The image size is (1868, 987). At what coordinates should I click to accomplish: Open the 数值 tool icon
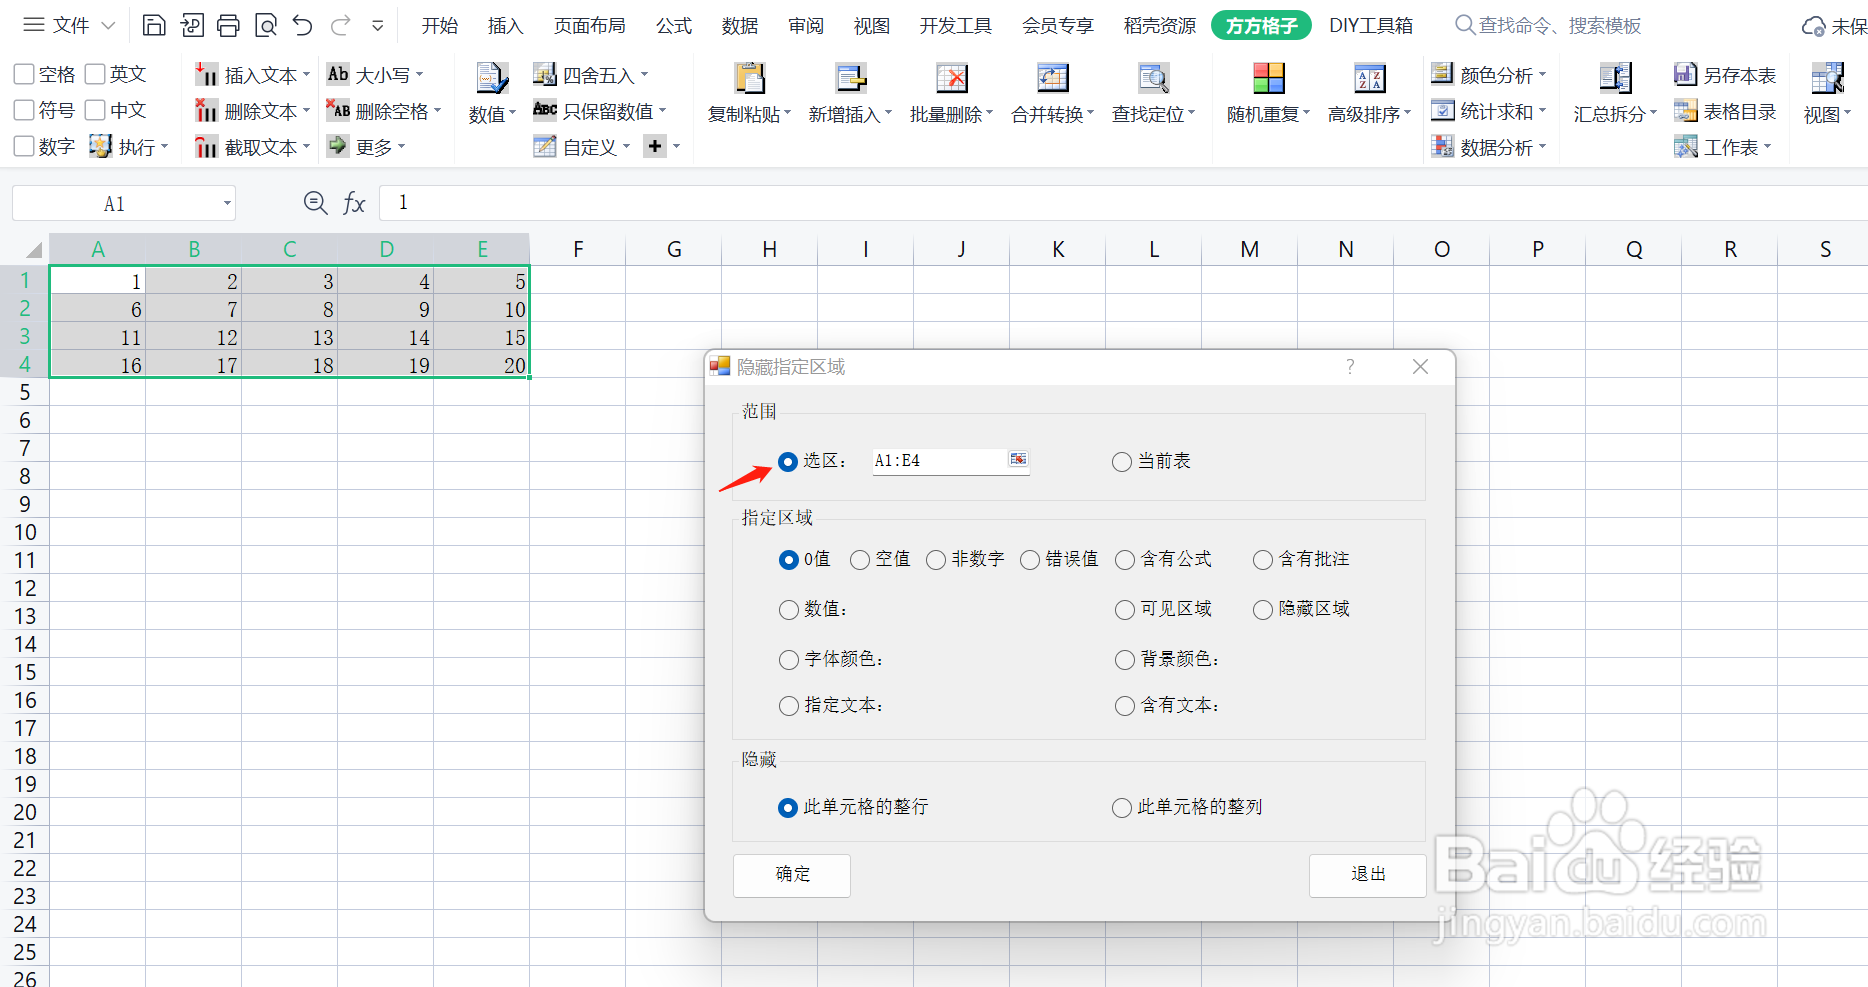492,78
